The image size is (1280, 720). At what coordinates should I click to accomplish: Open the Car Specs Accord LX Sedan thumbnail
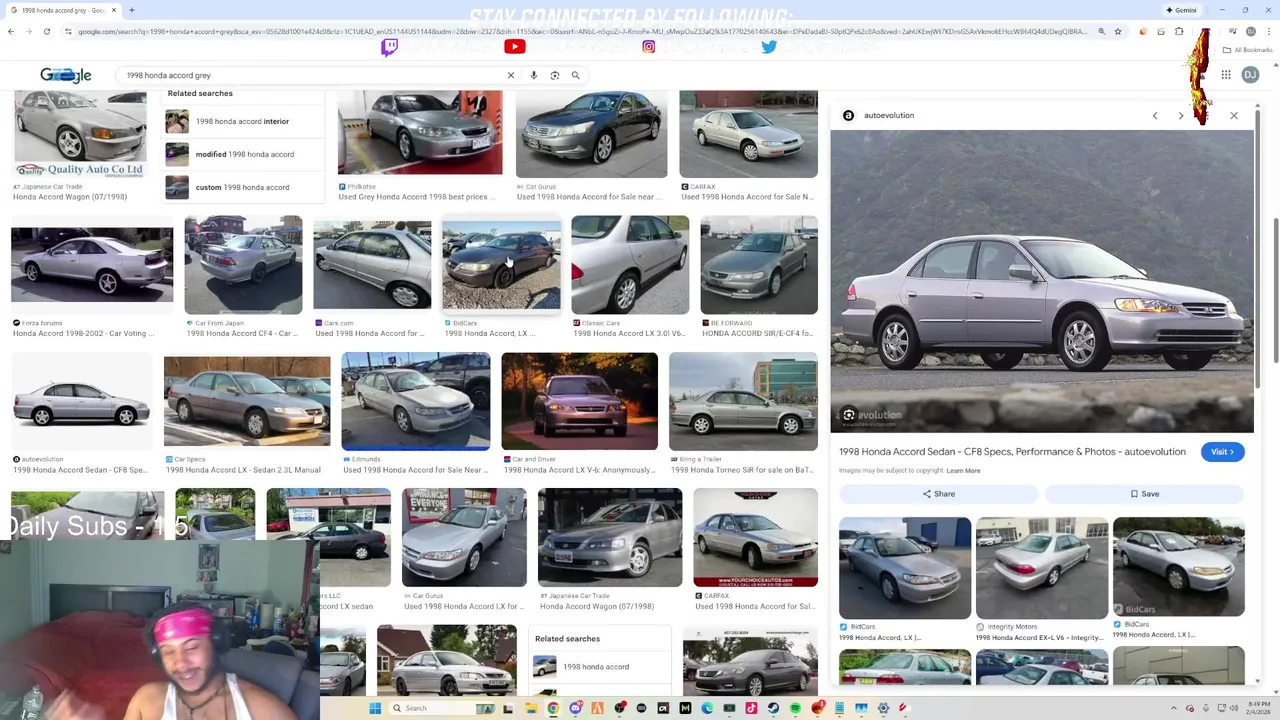[x=247, y=401]
